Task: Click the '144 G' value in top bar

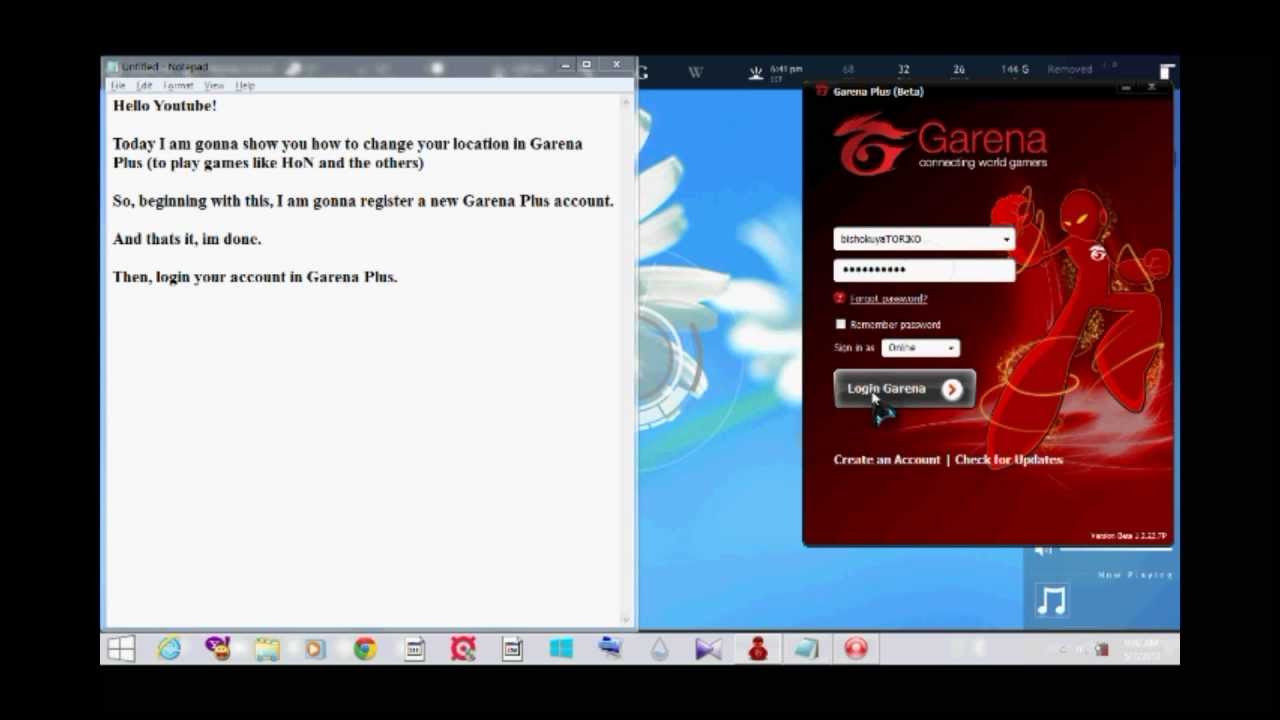Action: coord(1014,69)
